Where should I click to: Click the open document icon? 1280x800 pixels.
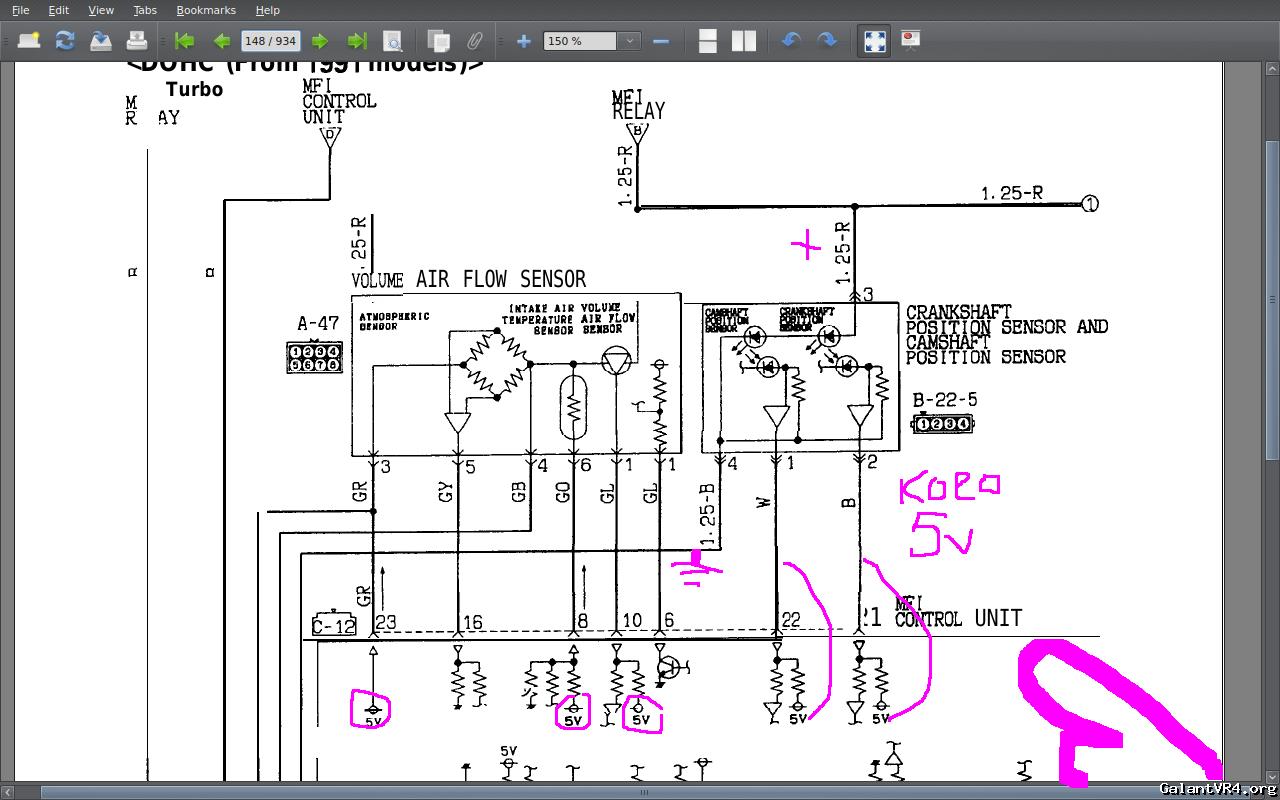pos(29,41)
